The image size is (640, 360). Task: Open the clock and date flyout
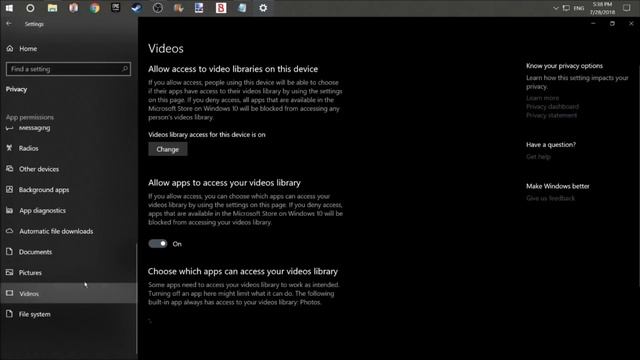602,8
